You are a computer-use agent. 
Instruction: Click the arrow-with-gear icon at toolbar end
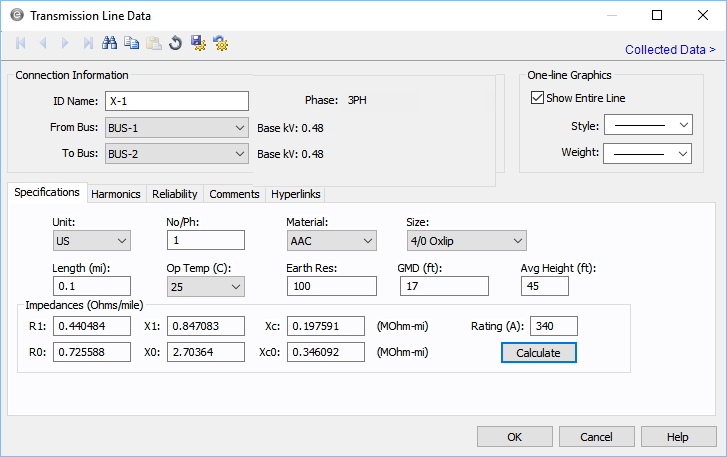point(220,43)
